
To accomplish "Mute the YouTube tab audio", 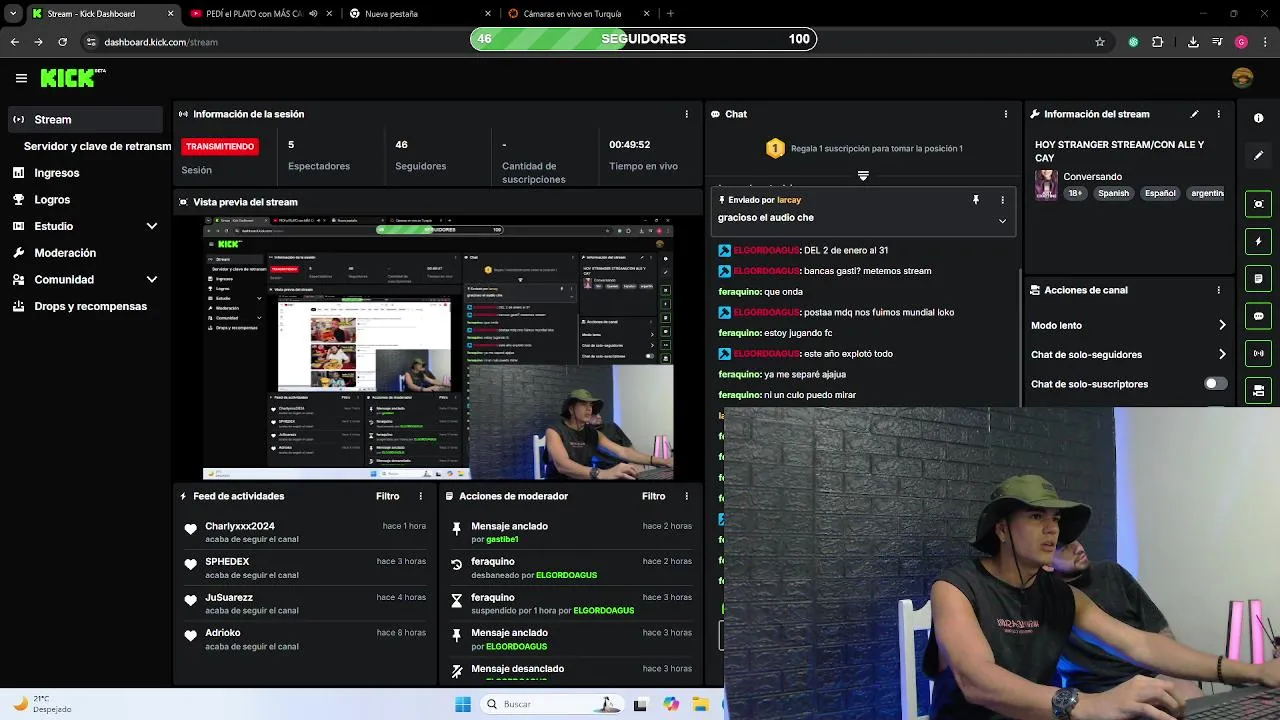I will point(313,14).
